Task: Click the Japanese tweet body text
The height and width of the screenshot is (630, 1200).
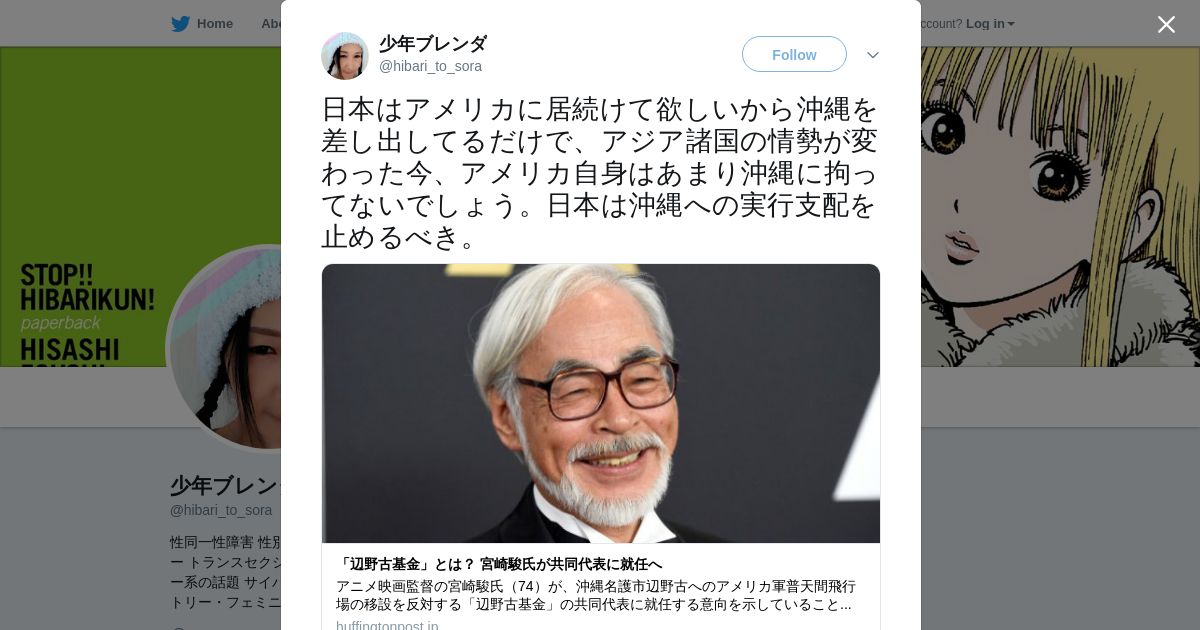Action: 600,172
